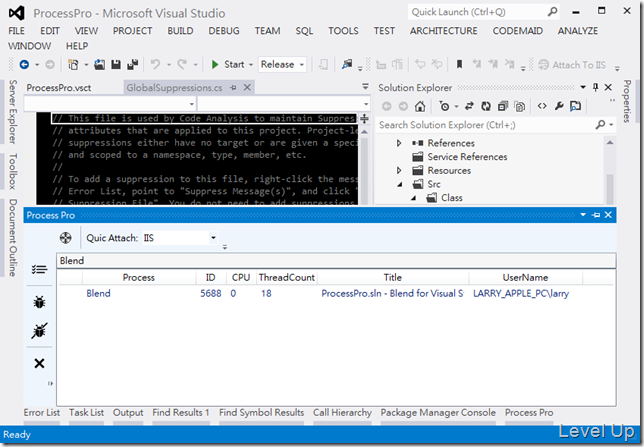Switch to the ProcessPro.vsct tab
Screen dimensions: 644x447
pyautogui.click(x=59, y=88)
